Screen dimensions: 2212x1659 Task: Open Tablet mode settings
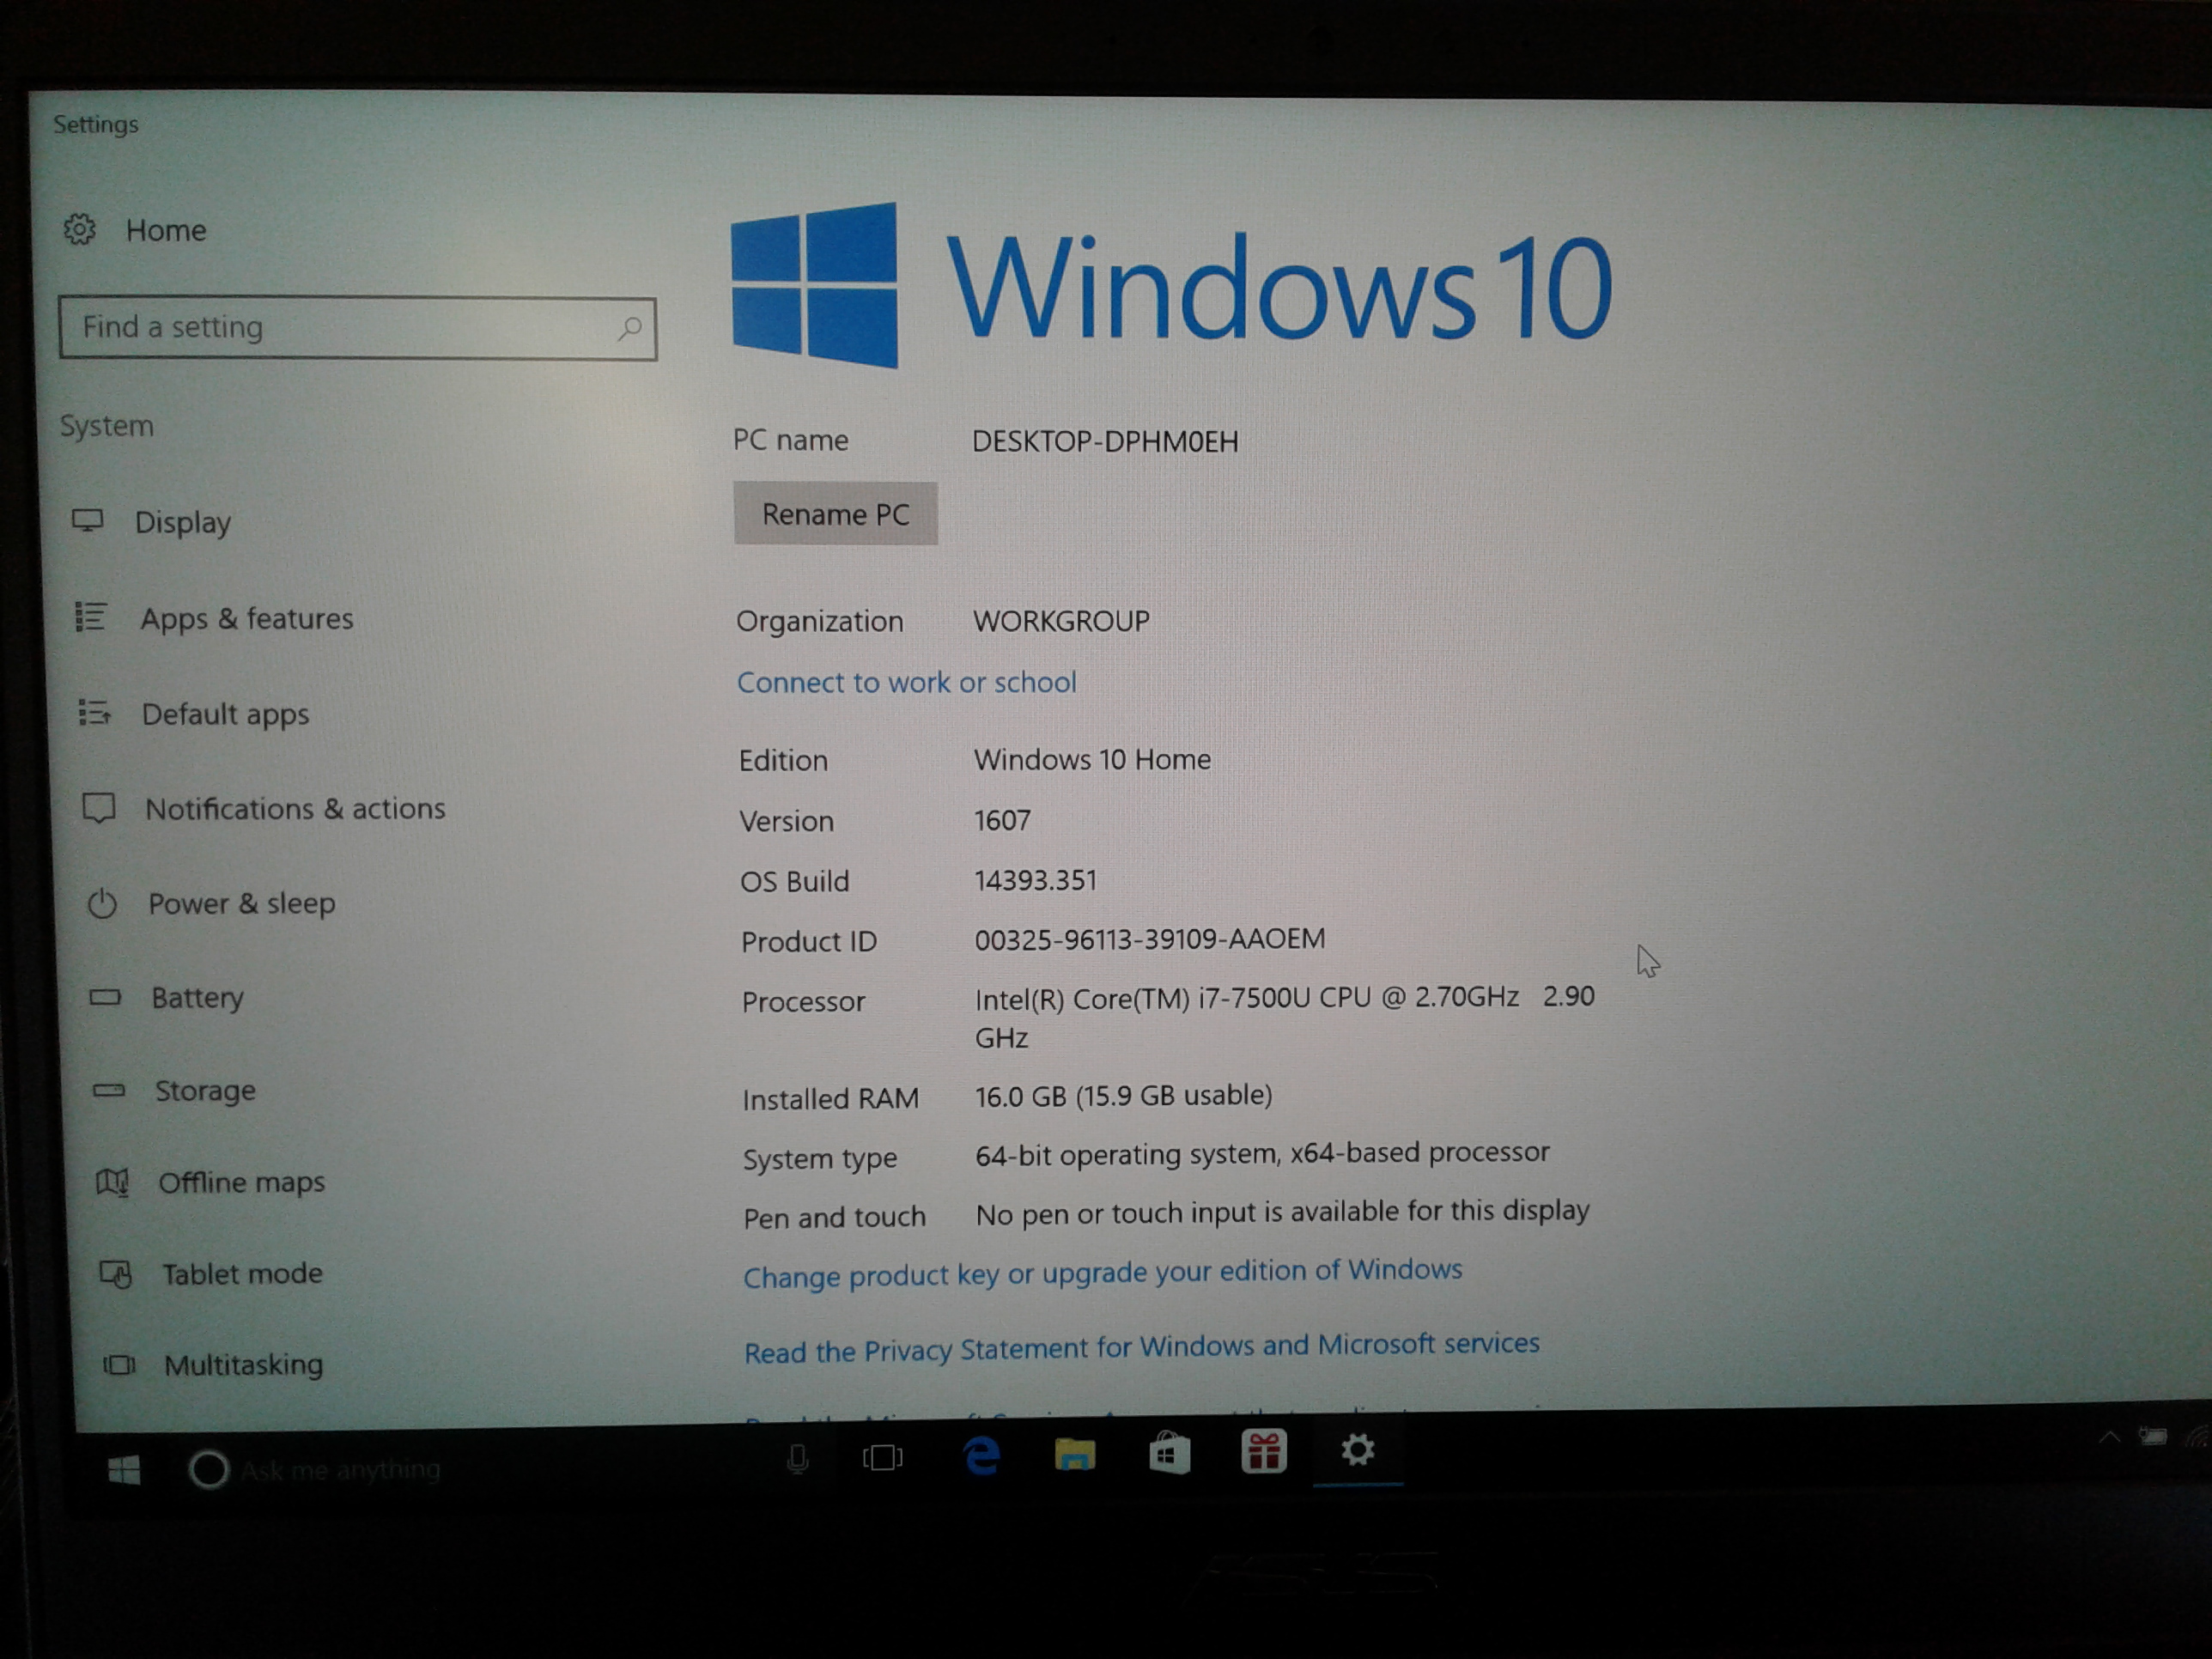tap(242, 1274)
